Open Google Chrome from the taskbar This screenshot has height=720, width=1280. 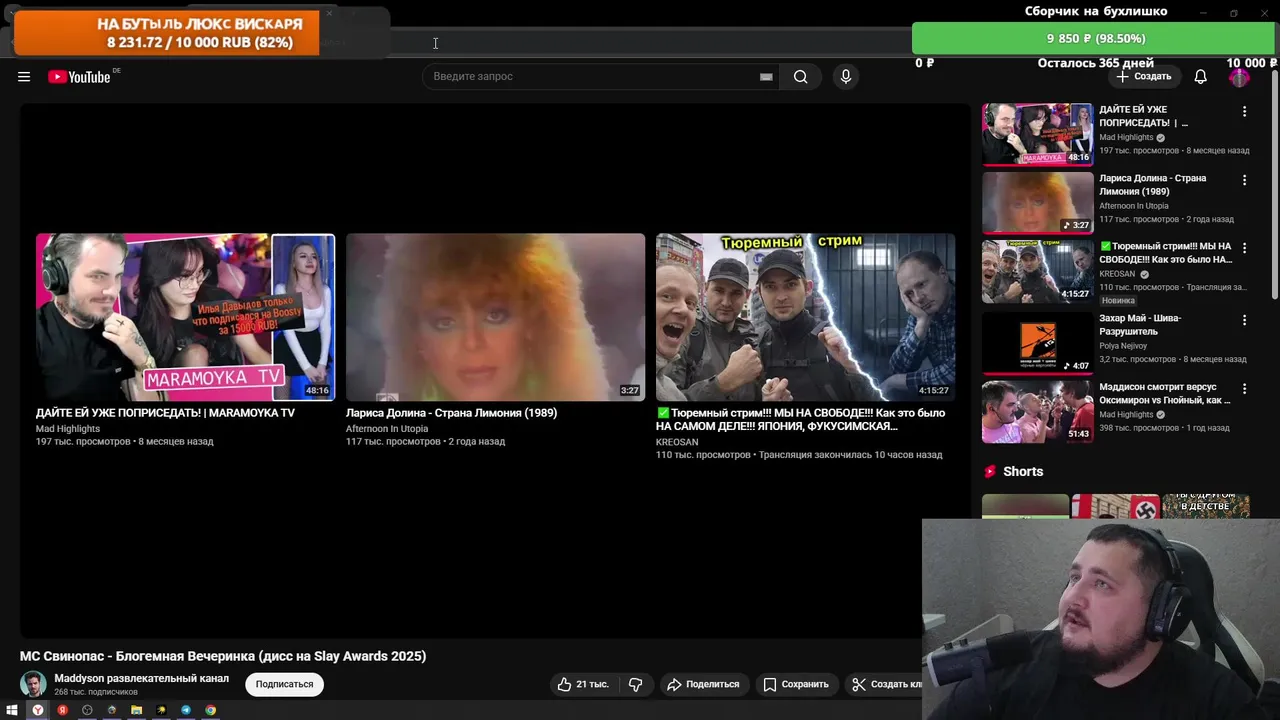point(211,710)
